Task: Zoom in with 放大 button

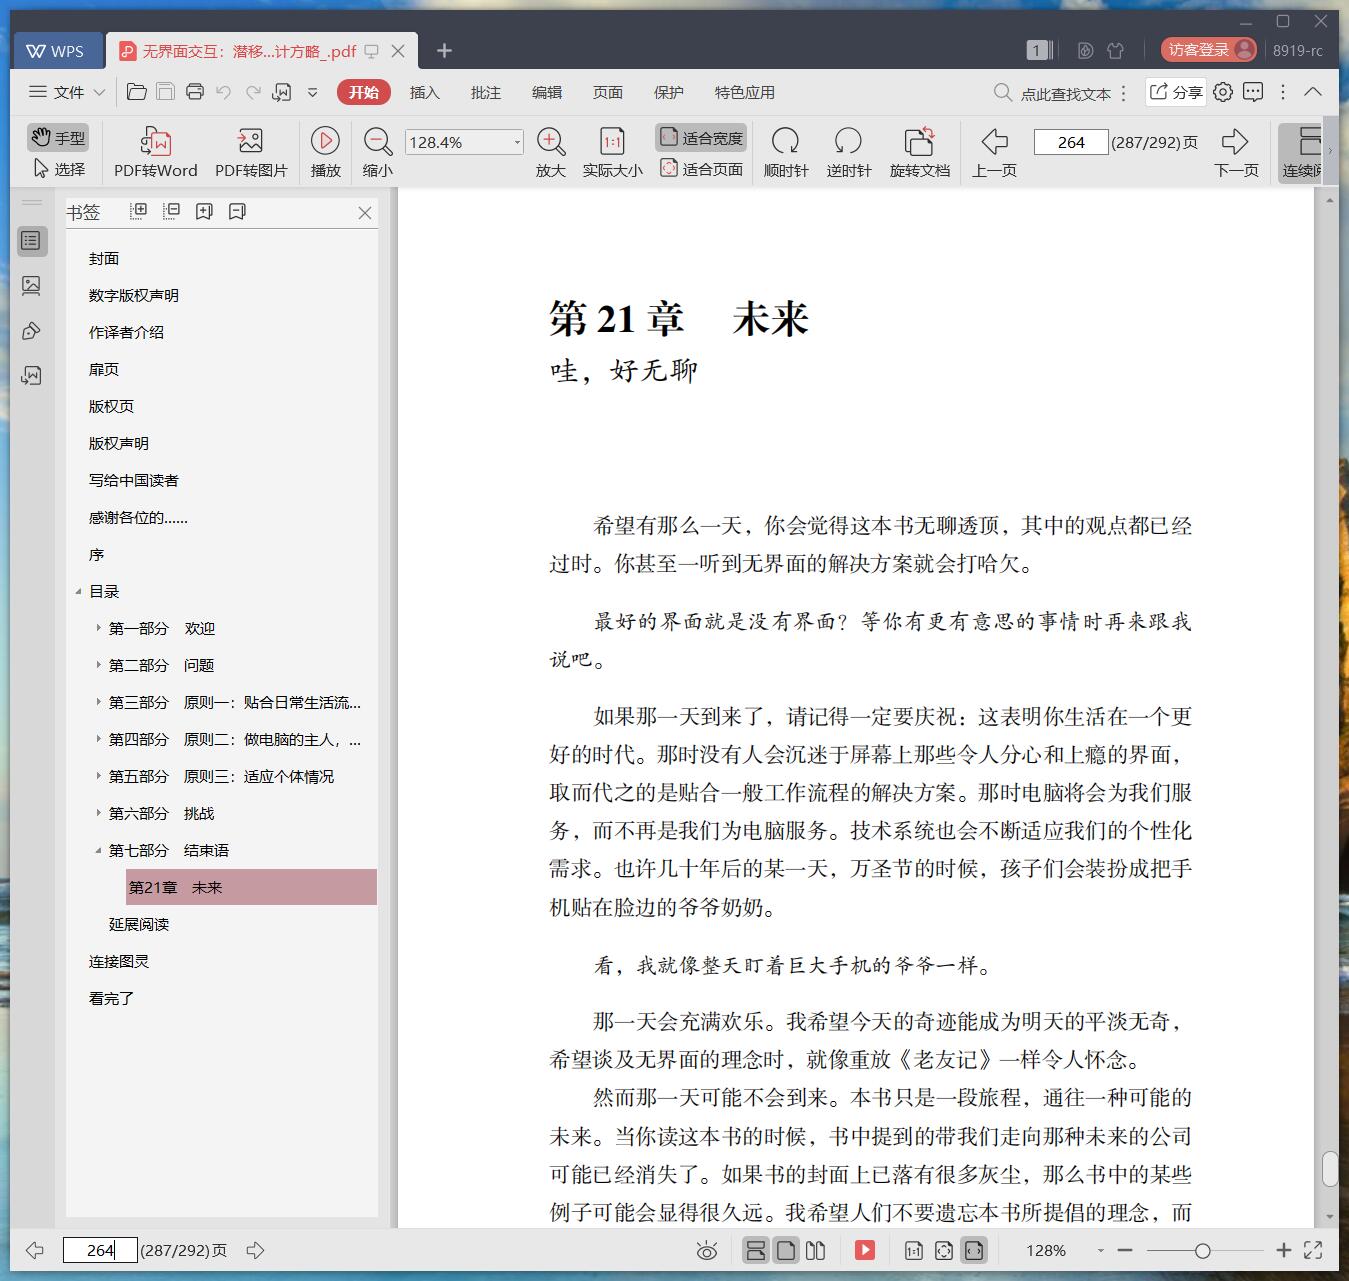Action: [x=550, y=152]
